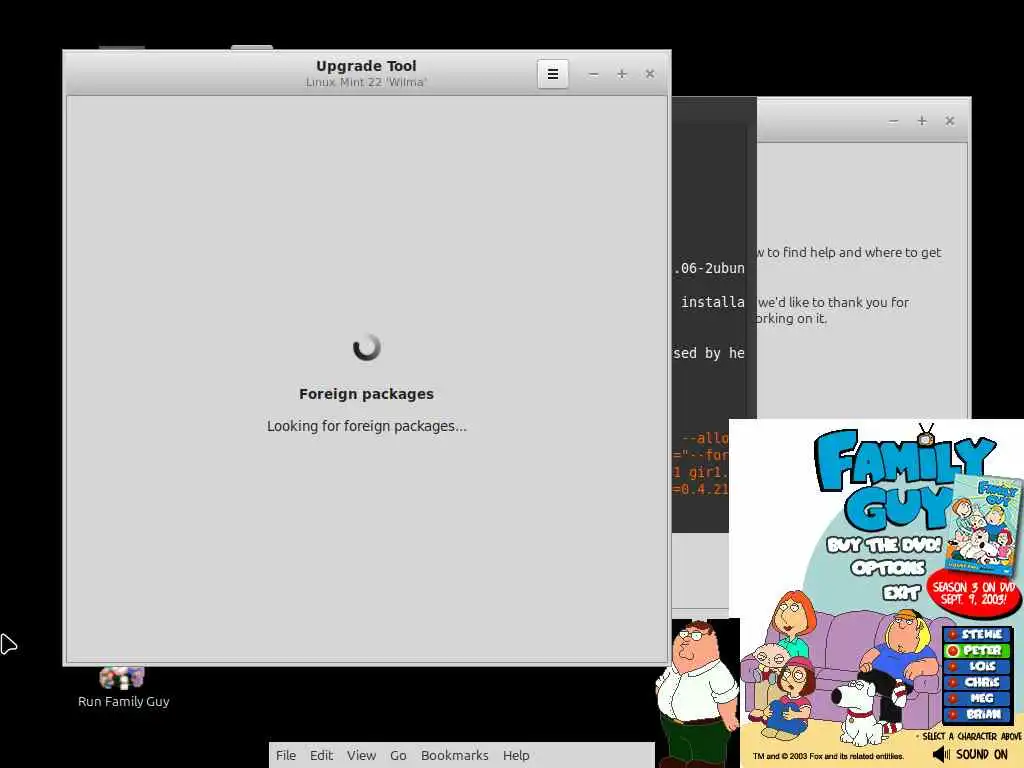Click terminal line ending '.06-2ubun'

(709, 268)
